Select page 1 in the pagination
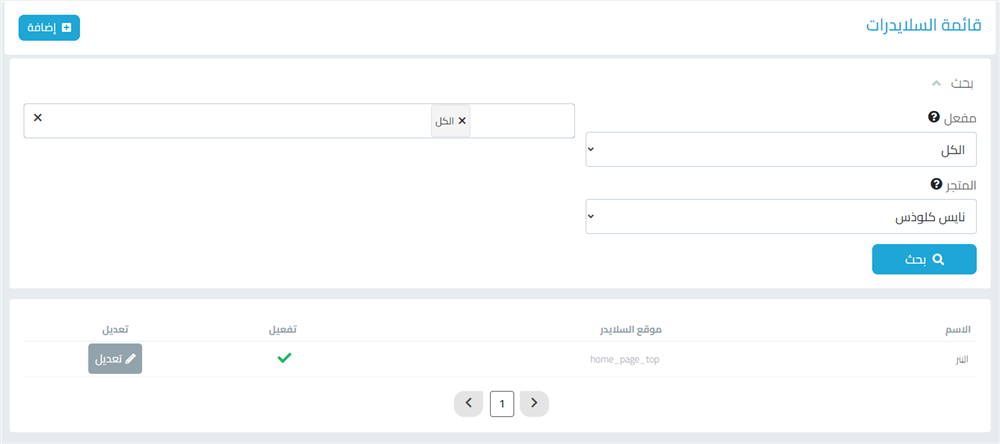This screenshot has height=444, width=1000. (502, 403)
